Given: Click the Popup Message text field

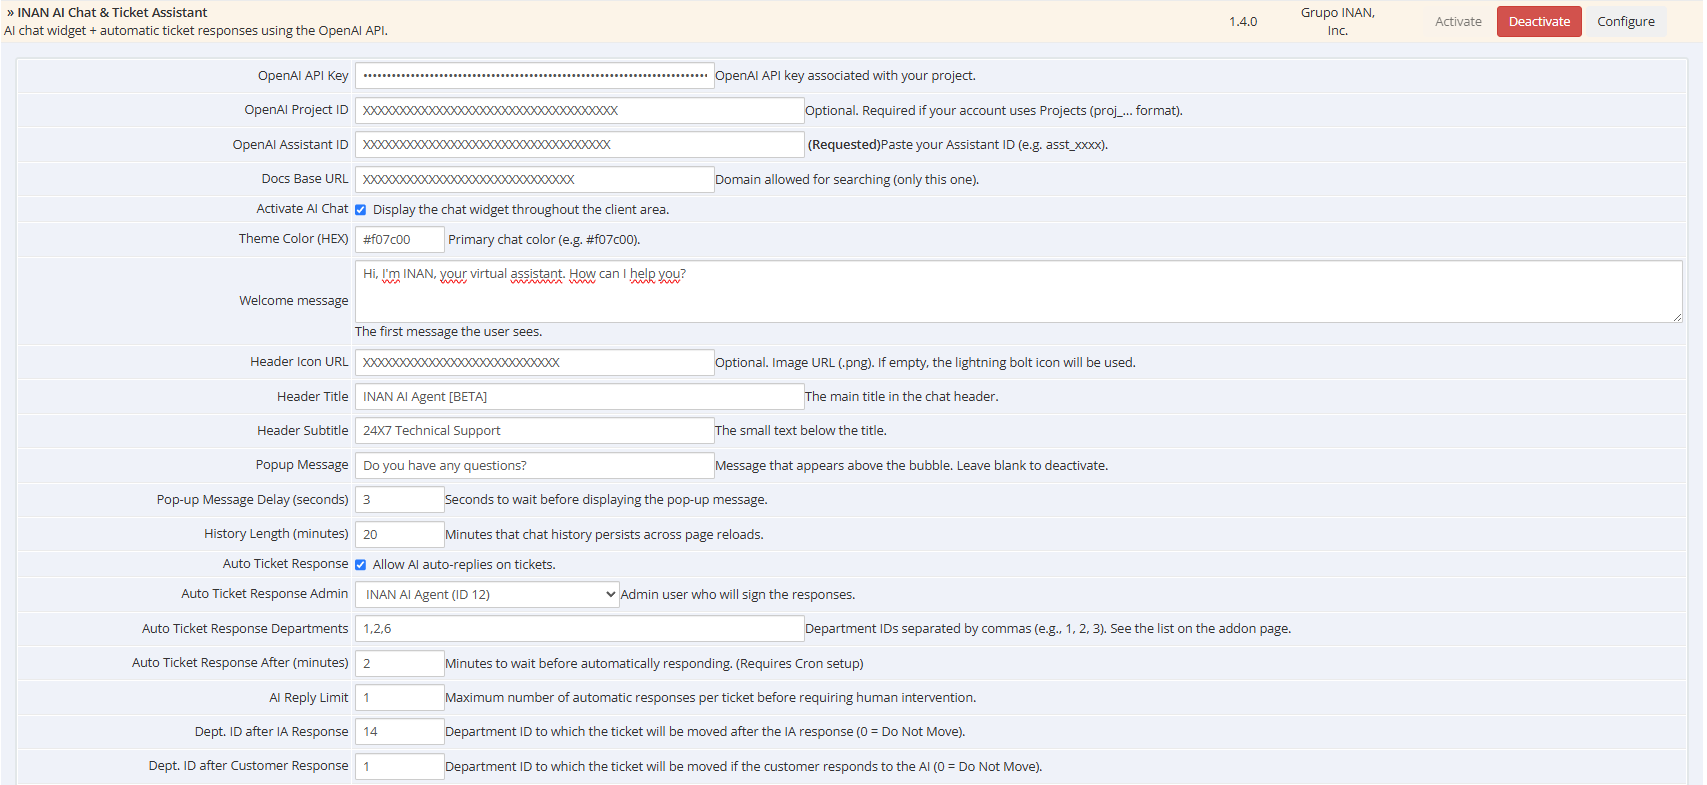Looking at the screenshot, I should coord(534,466).
